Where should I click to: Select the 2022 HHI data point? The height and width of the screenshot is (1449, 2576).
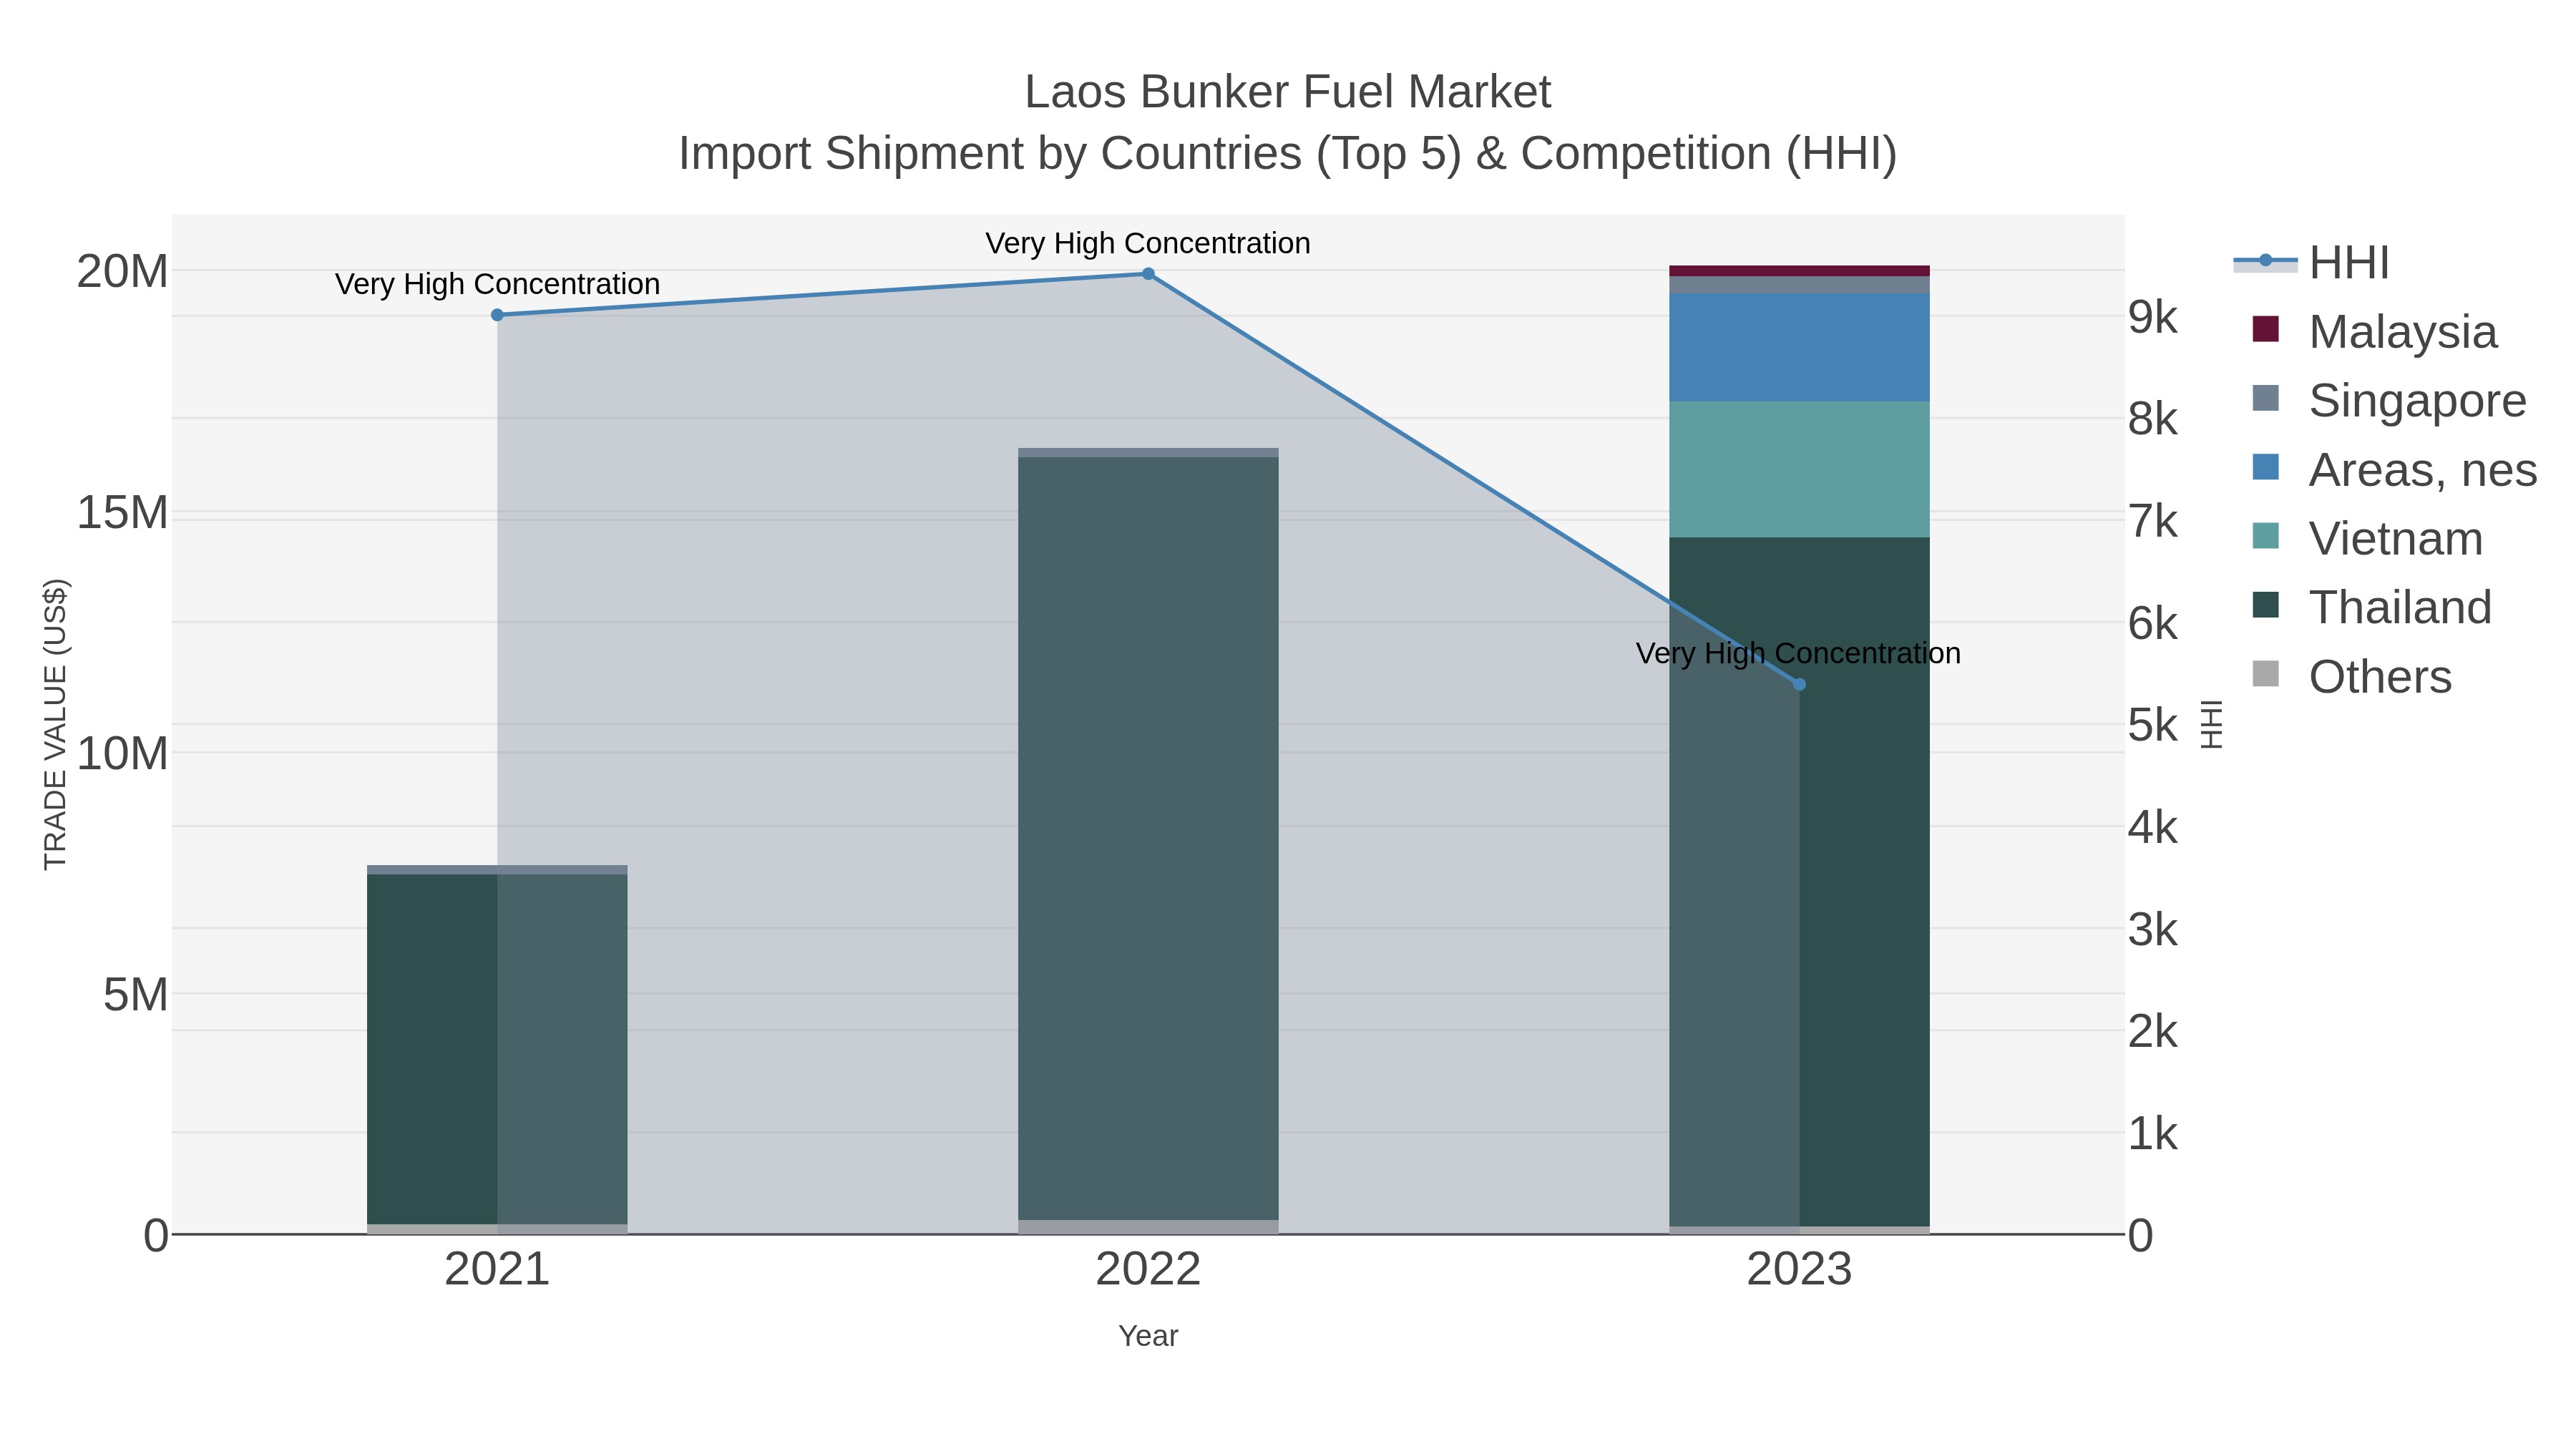[1148, 274]
